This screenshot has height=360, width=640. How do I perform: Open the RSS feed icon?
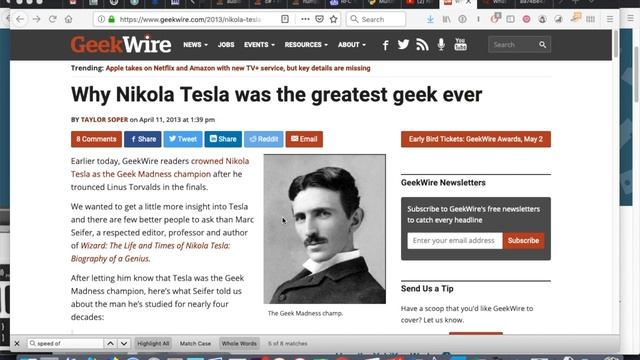pos(422,44)
